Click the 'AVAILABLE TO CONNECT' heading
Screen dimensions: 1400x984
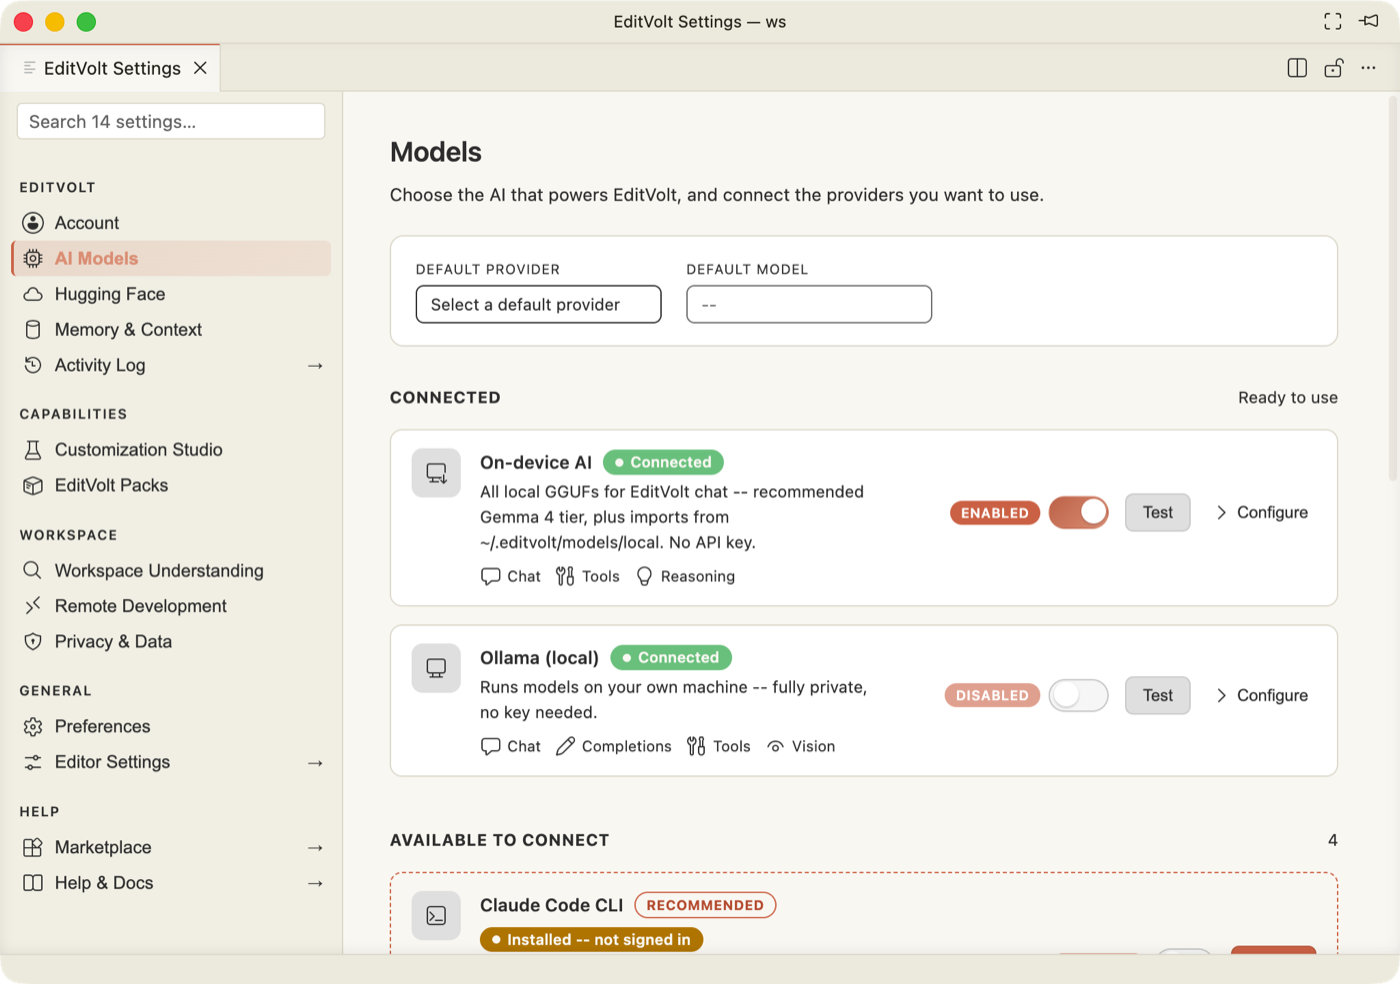(500, 840)
